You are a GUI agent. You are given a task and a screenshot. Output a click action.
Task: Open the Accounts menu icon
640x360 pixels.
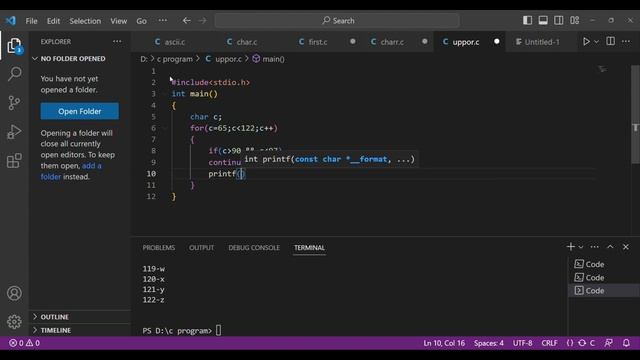14,293
